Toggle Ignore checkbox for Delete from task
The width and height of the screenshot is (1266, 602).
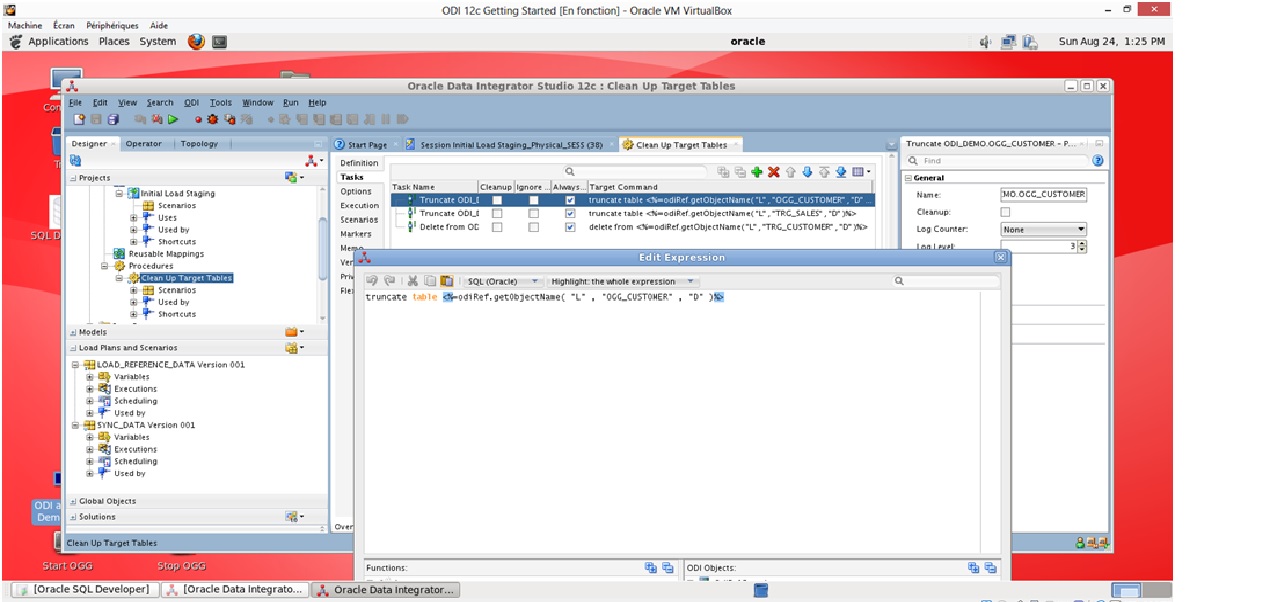(x=533, y=227)
